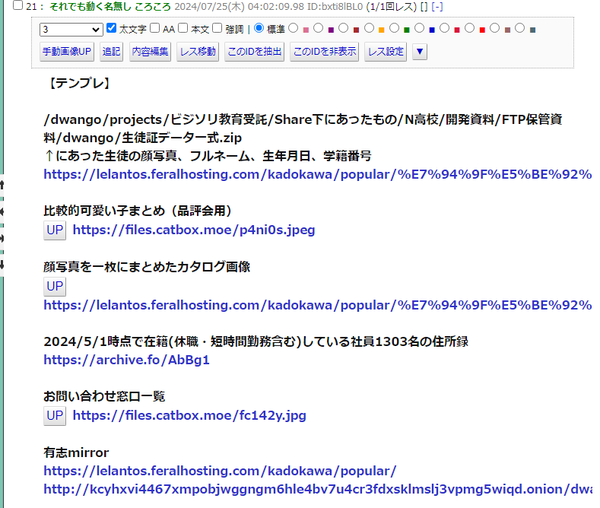Screen dimensions: 600x508
Task: Enable the AA checkbox
Action: tap(155, 28)
